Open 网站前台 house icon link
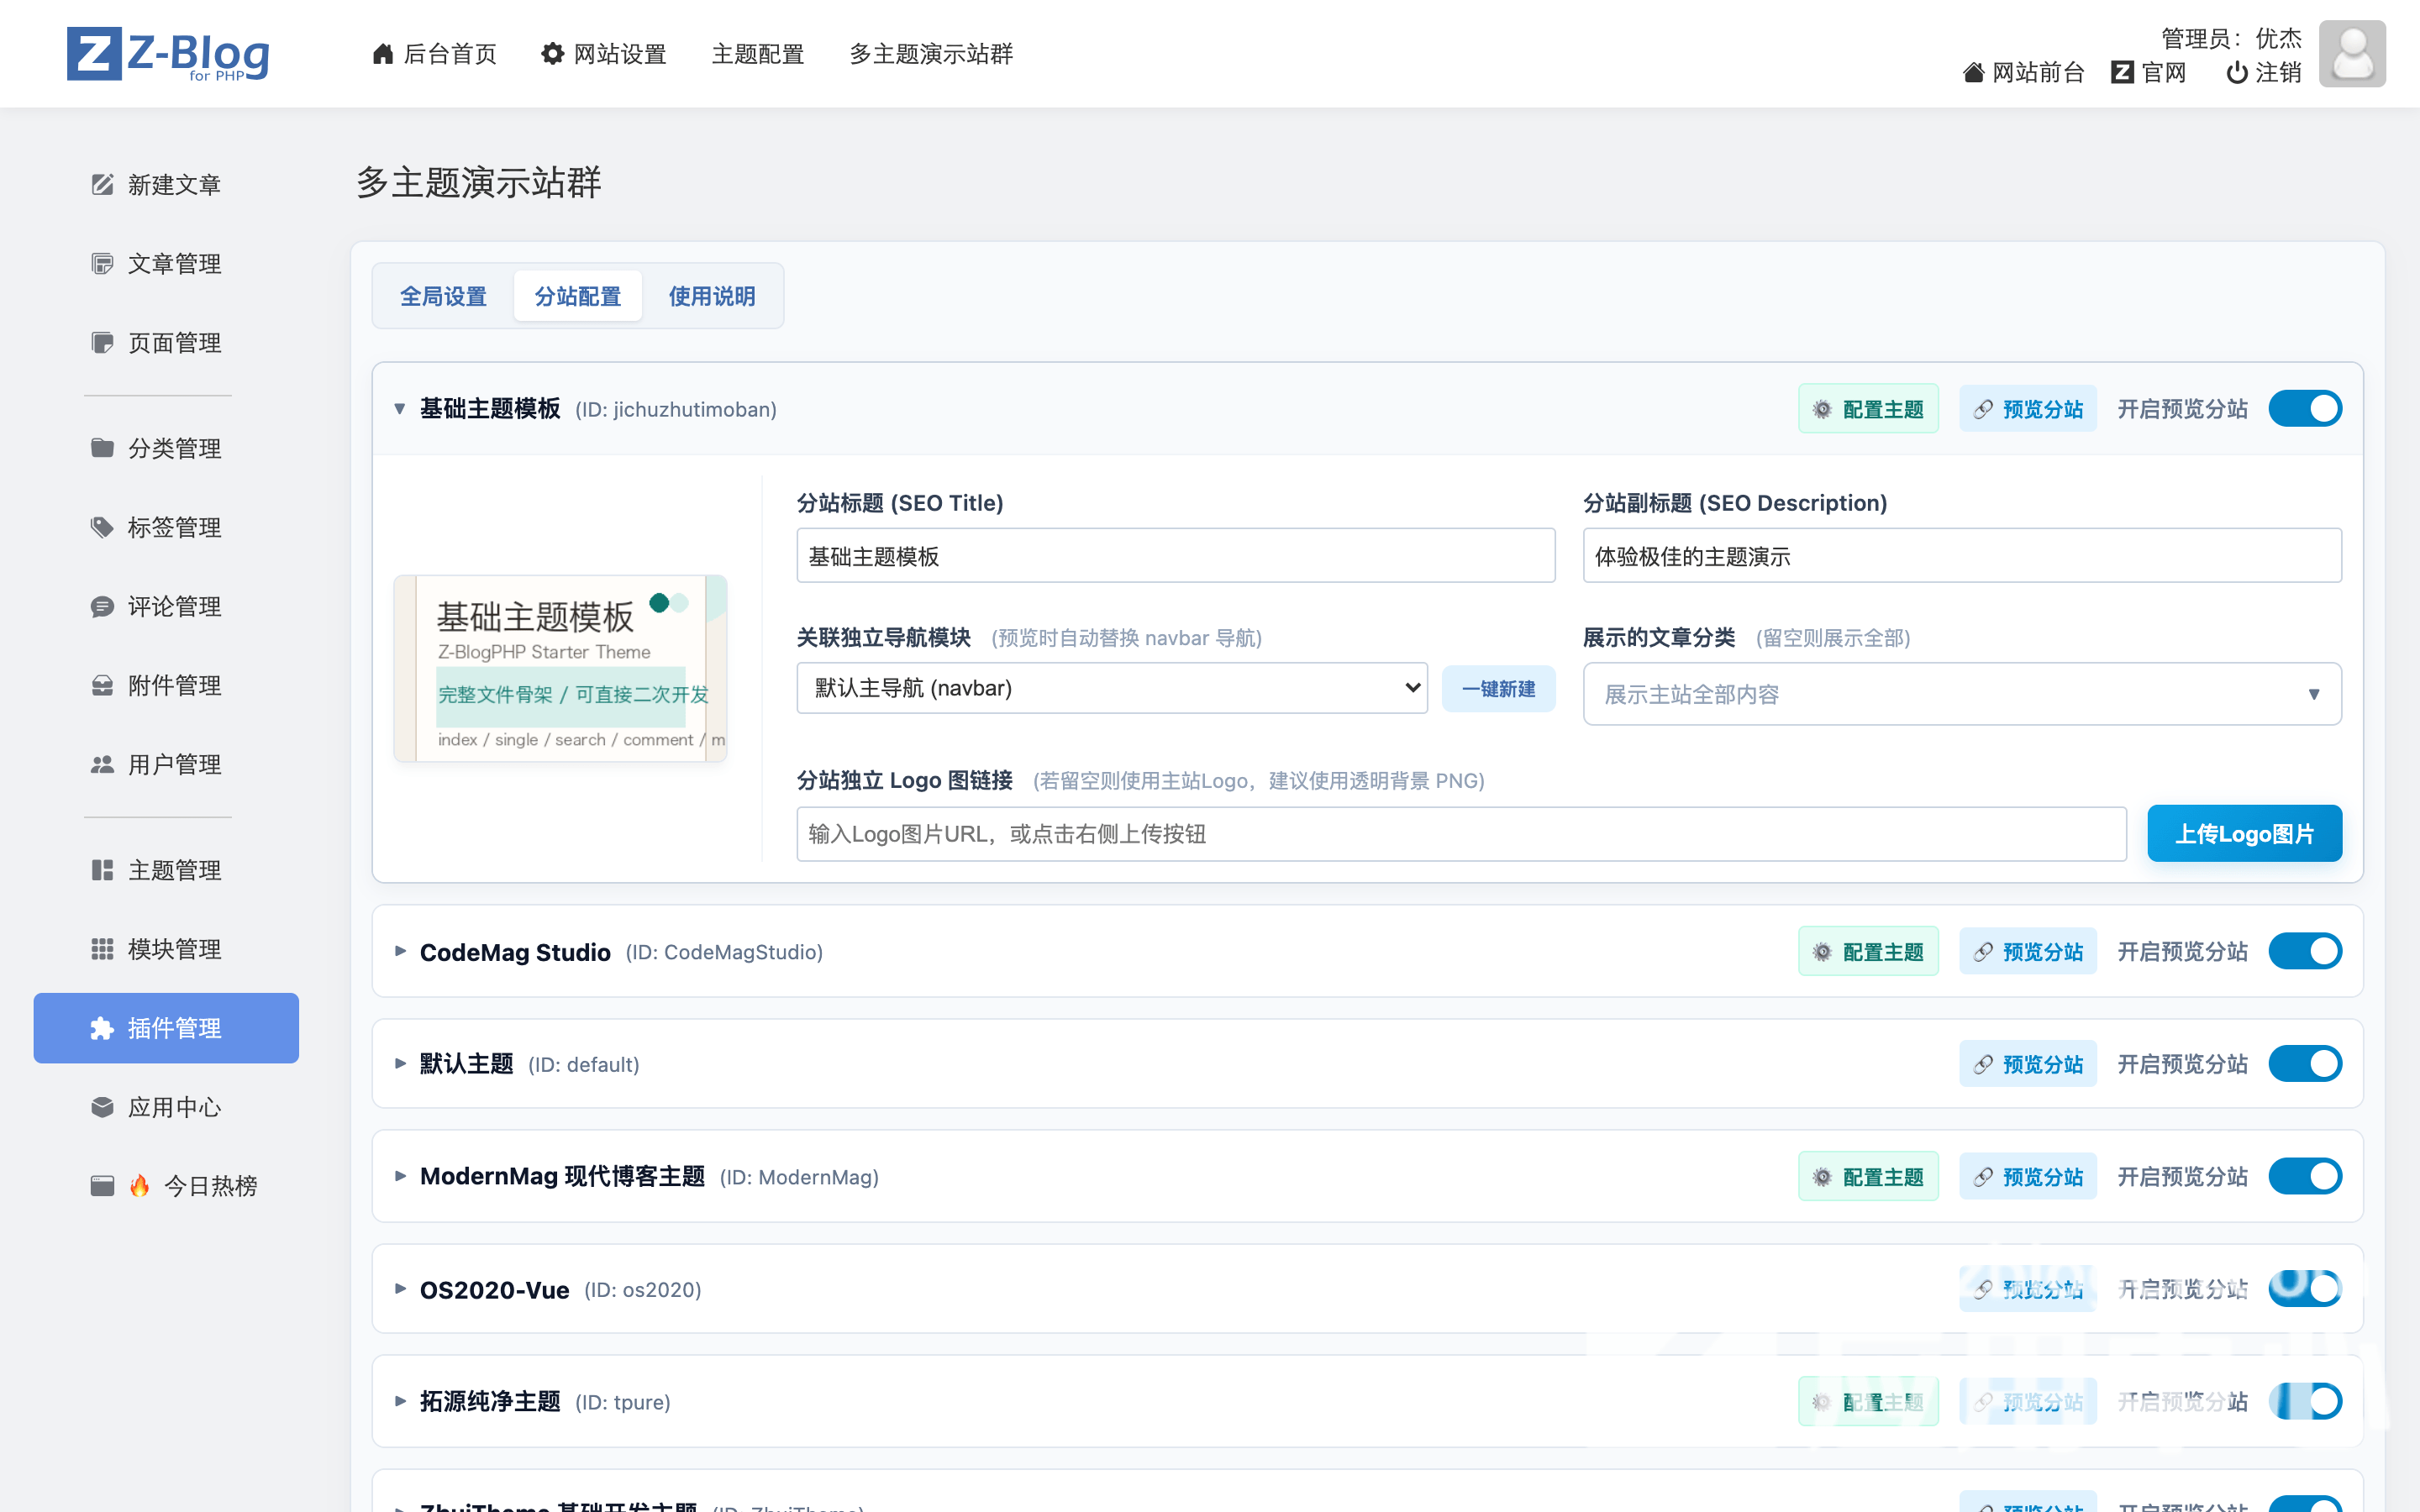Viewport: 2420px width, 1512px height. click(x=2023, y=73)
